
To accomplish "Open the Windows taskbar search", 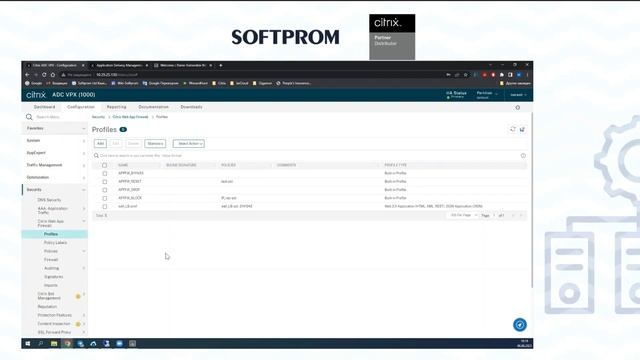I will (41, 344).
